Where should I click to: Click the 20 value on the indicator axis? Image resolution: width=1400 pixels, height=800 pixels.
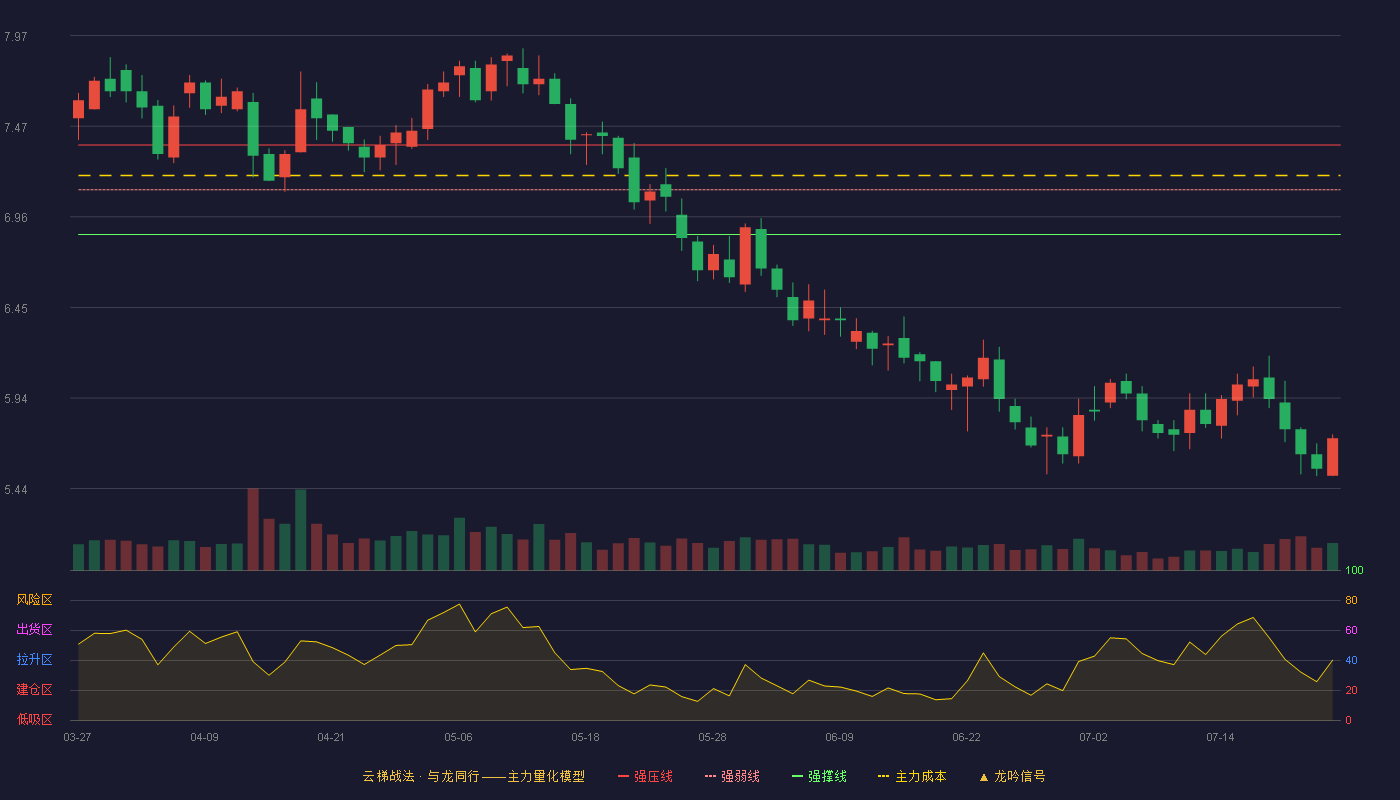click(x=1351, y=691)
